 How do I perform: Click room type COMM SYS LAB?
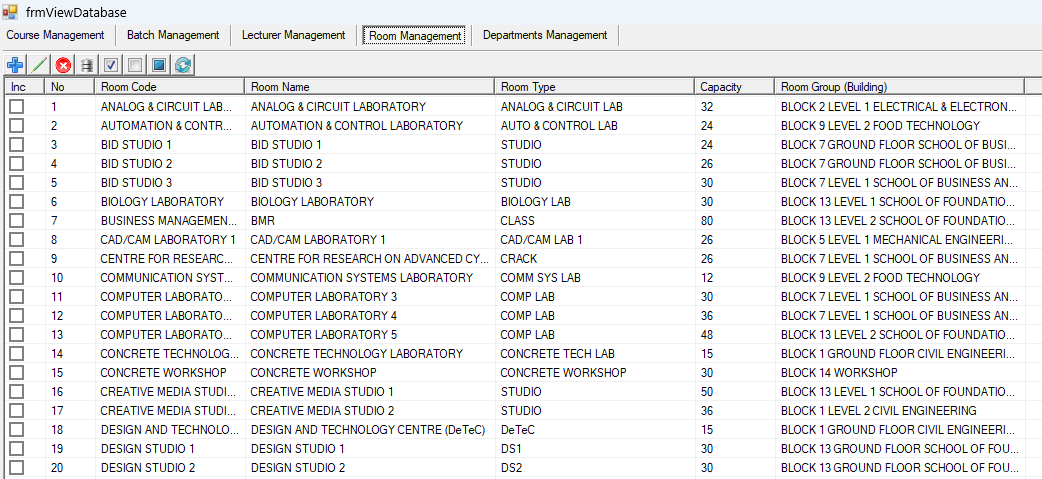[x=540, y=278]
